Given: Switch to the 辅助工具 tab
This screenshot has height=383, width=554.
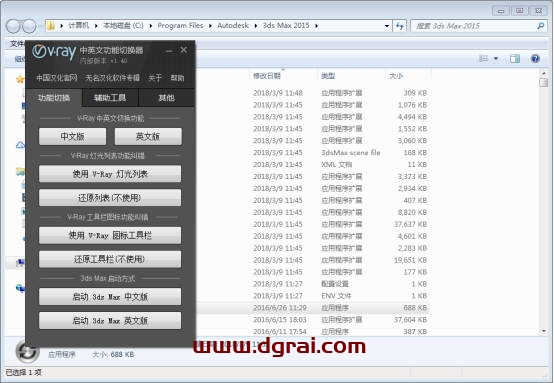Looking at the screenshot, I should [110, 98].
